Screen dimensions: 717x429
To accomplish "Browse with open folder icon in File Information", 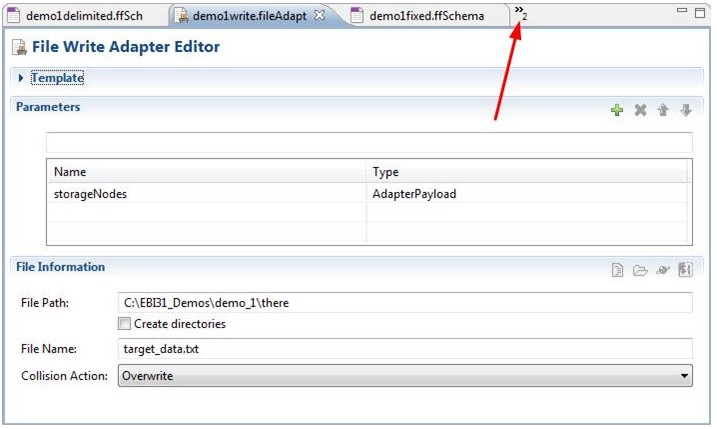I will 640,270.
